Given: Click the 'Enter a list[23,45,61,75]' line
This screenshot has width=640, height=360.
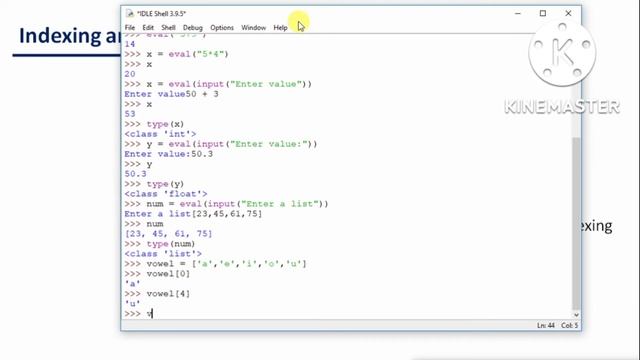Looking at the screenshot, I should point(193,214).
